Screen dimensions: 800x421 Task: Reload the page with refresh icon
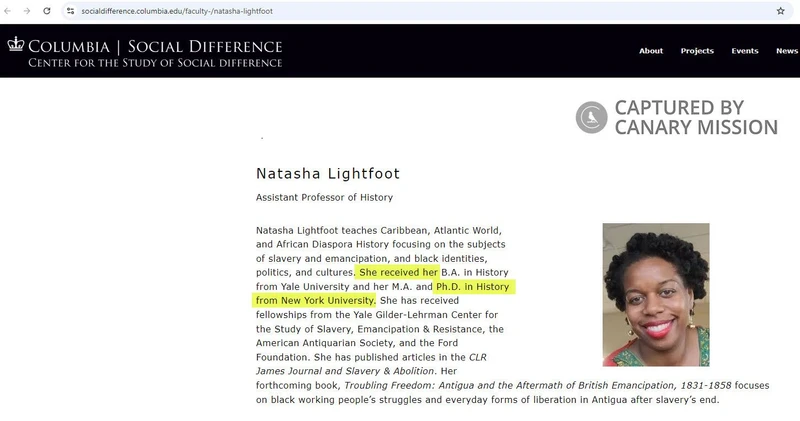point(46,11)
